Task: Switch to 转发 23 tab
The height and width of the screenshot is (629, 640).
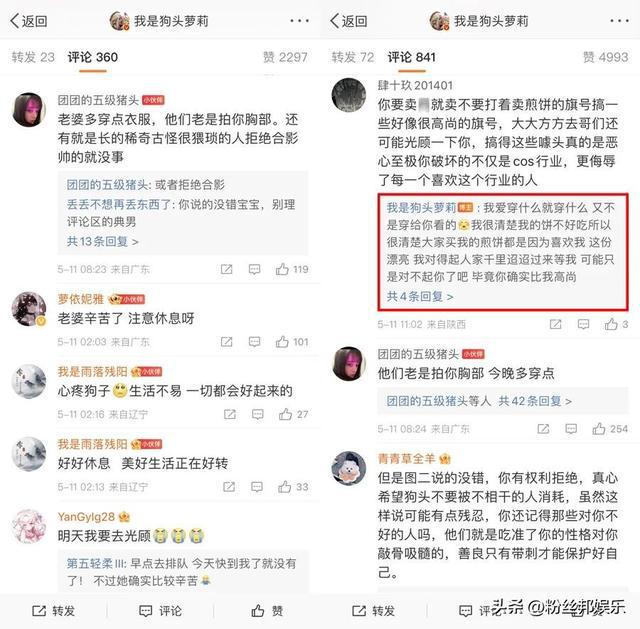Action: (x=33, y=57)
